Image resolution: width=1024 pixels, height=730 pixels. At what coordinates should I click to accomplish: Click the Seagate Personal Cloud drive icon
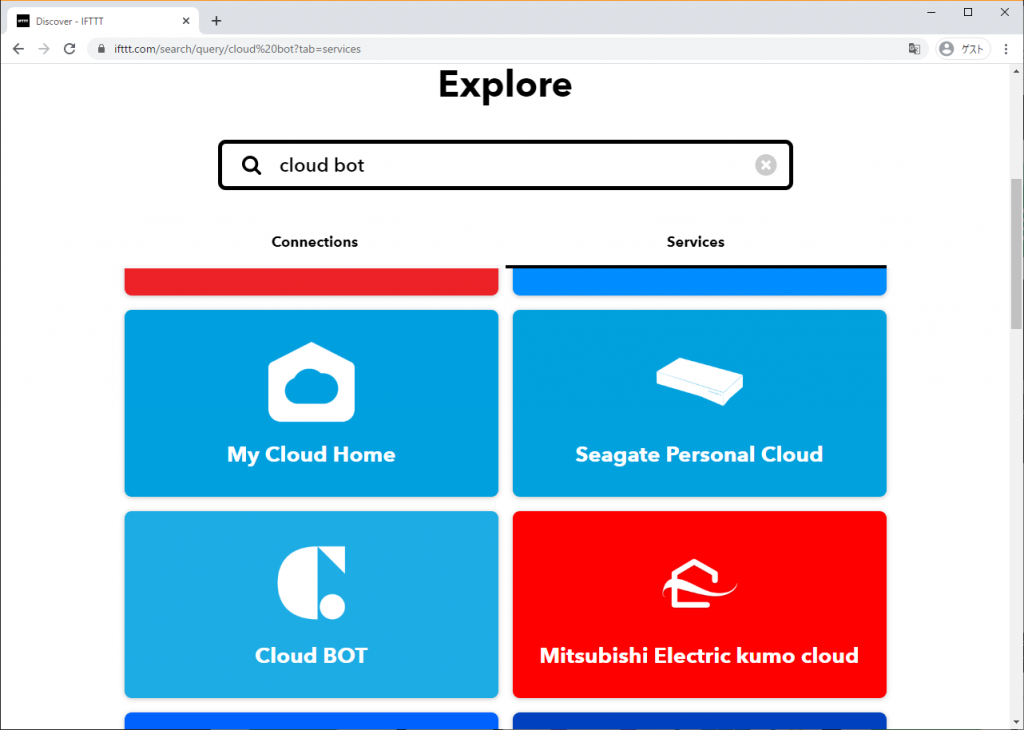(699, 381)
